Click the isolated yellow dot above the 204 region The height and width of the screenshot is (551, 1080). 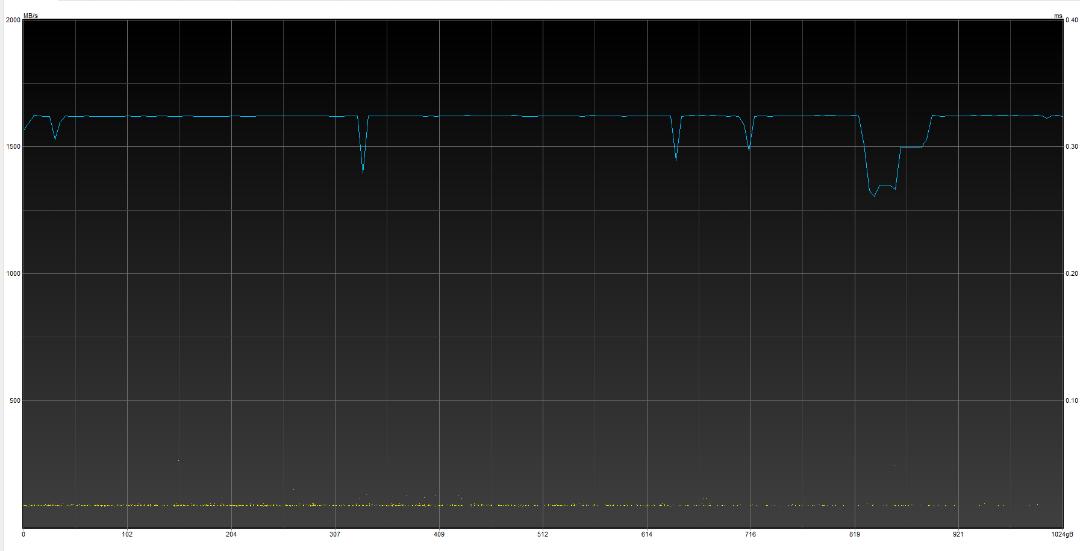point(178,460)
